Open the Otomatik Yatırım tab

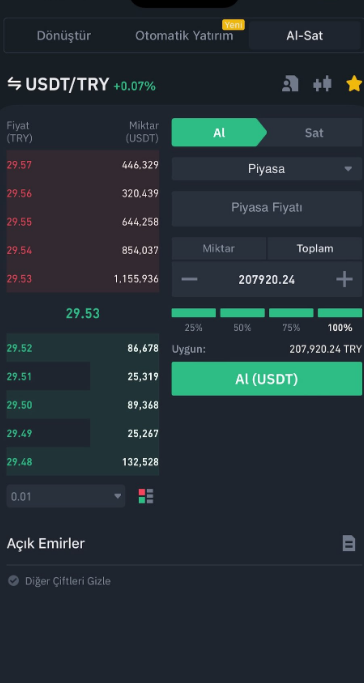[x=184, y=36]
